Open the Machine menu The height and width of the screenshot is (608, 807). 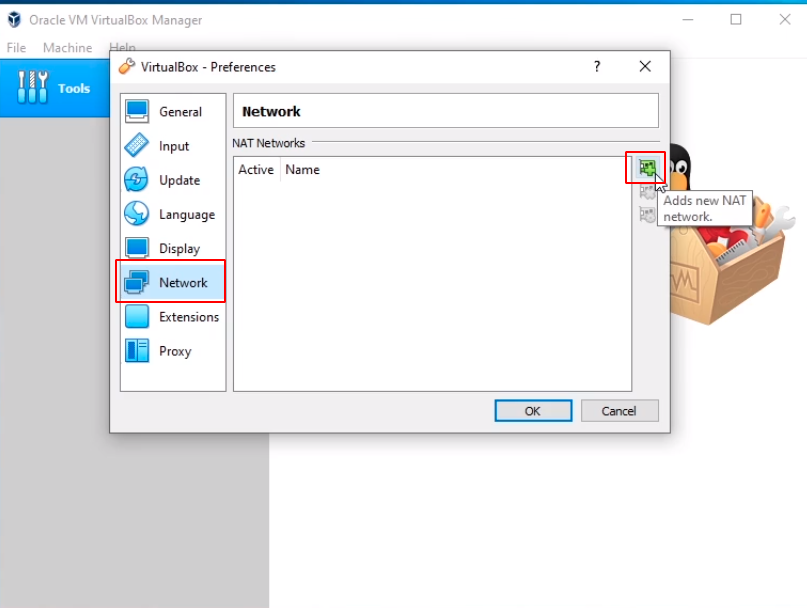[67, 48]
